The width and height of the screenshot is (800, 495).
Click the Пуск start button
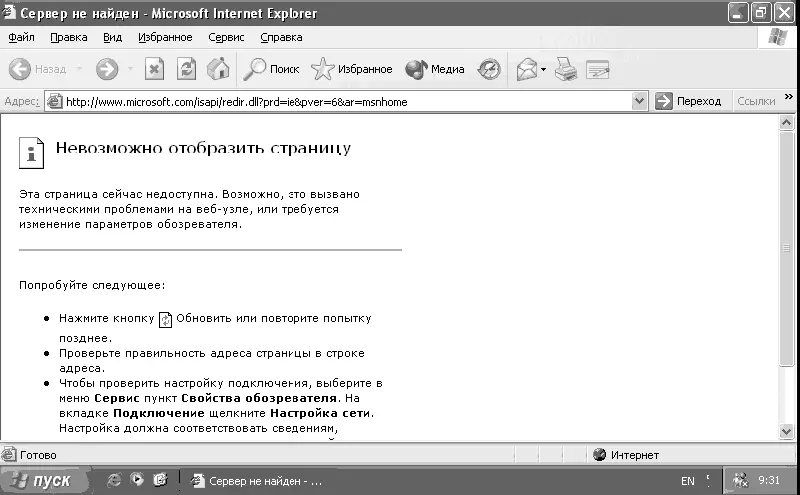coord(40,480)
